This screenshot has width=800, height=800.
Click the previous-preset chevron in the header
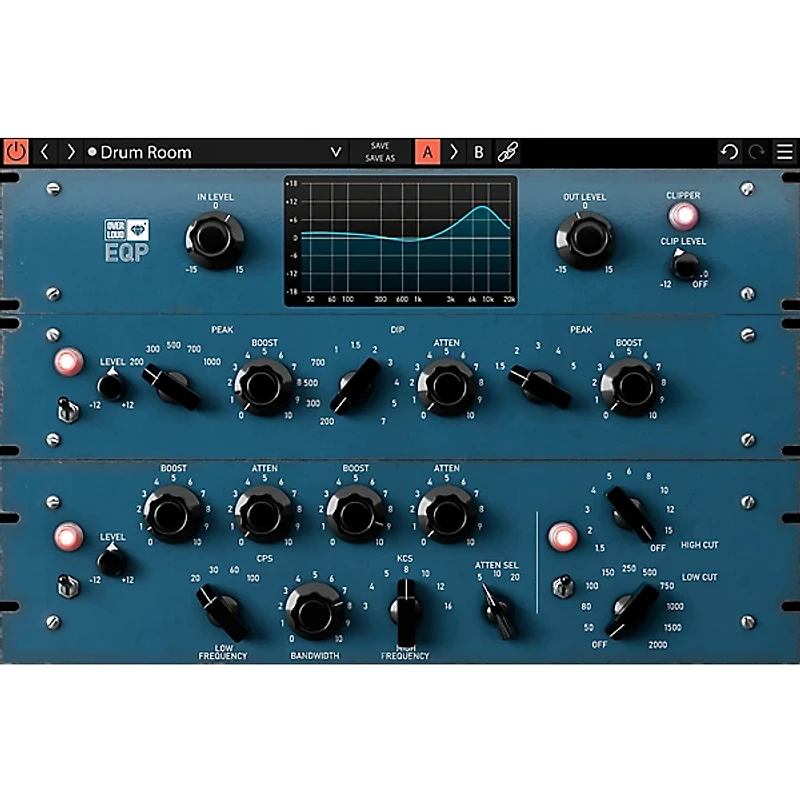tap(45, 152)
